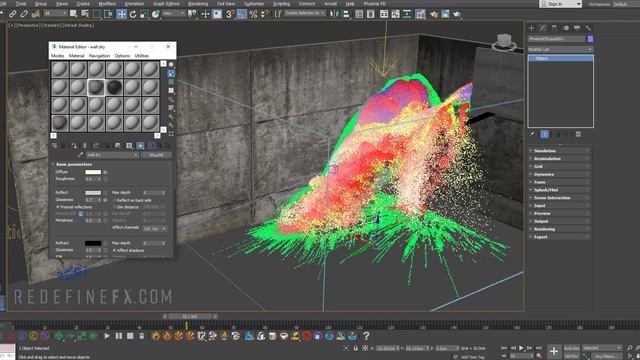Toggle the Backlight icon in Material Editor
This screenshot has height=360, width=640.
click(x=171, y=73)
